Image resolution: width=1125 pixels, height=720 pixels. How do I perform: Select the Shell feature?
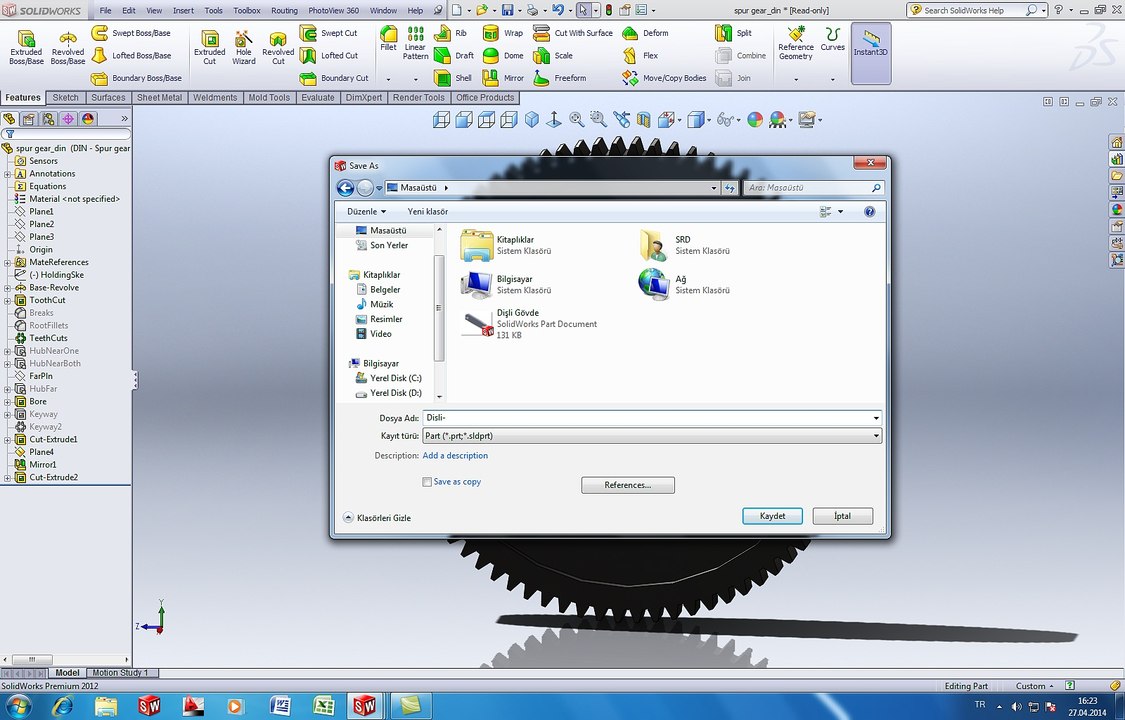(x=453, y=78)
